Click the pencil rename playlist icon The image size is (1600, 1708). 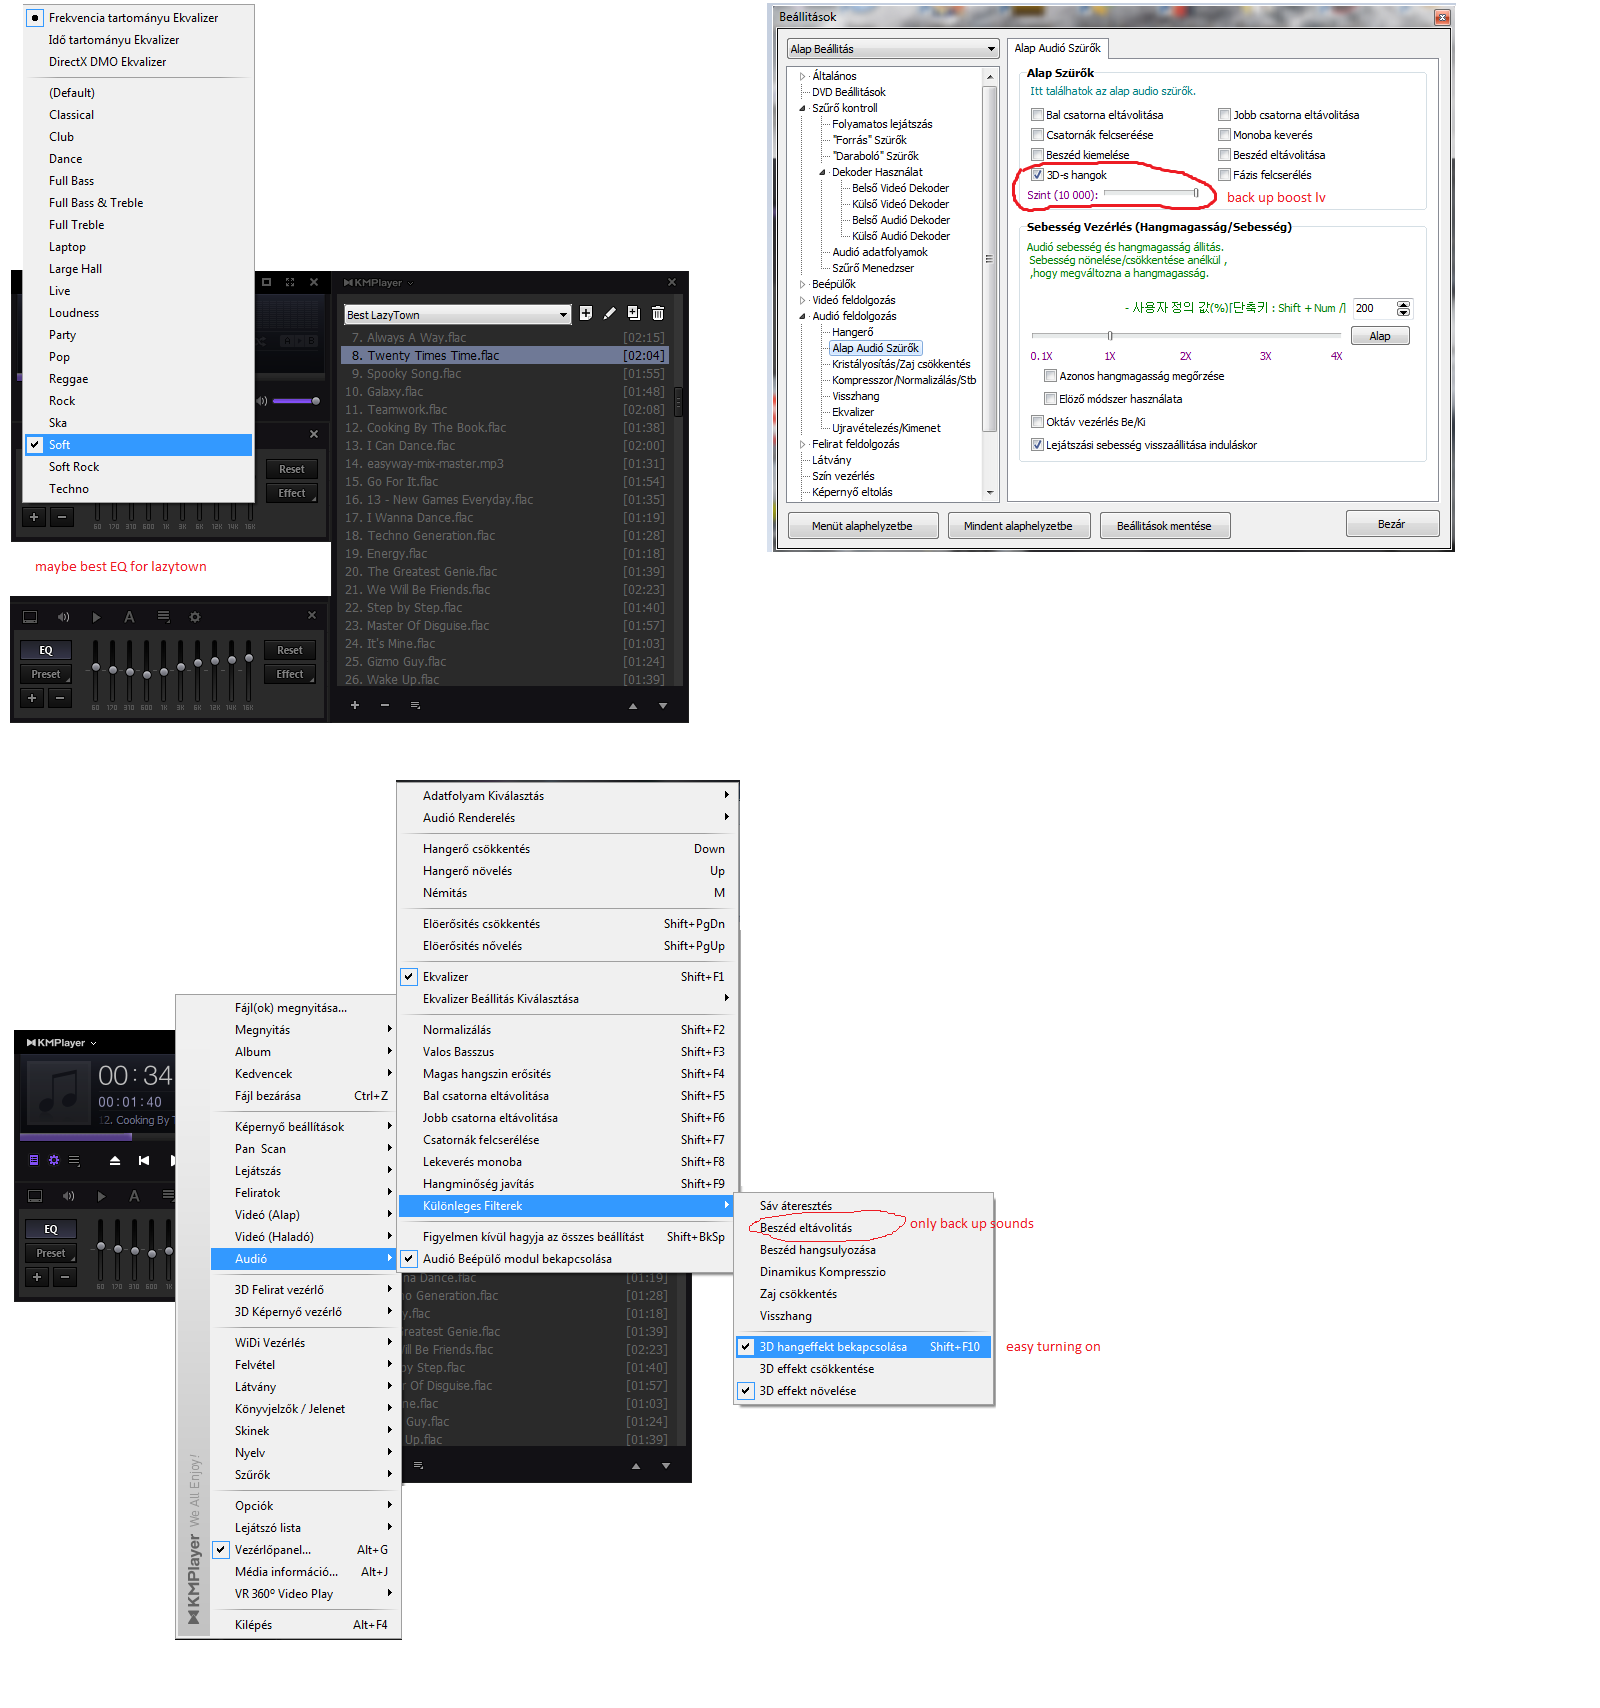pos(609,314)
